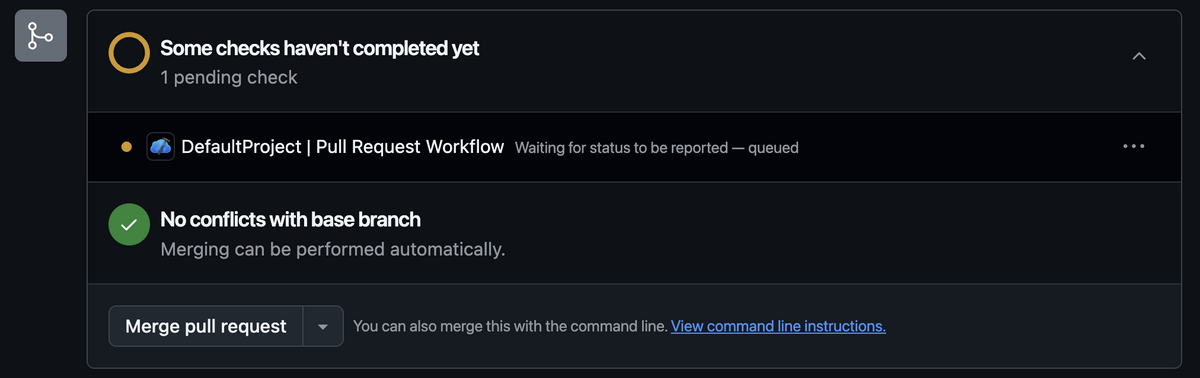The width and height of the screenshot is (1200, 378).
Task: Click the word 'DefaultProject' in the check name
Action: (241, 146)
